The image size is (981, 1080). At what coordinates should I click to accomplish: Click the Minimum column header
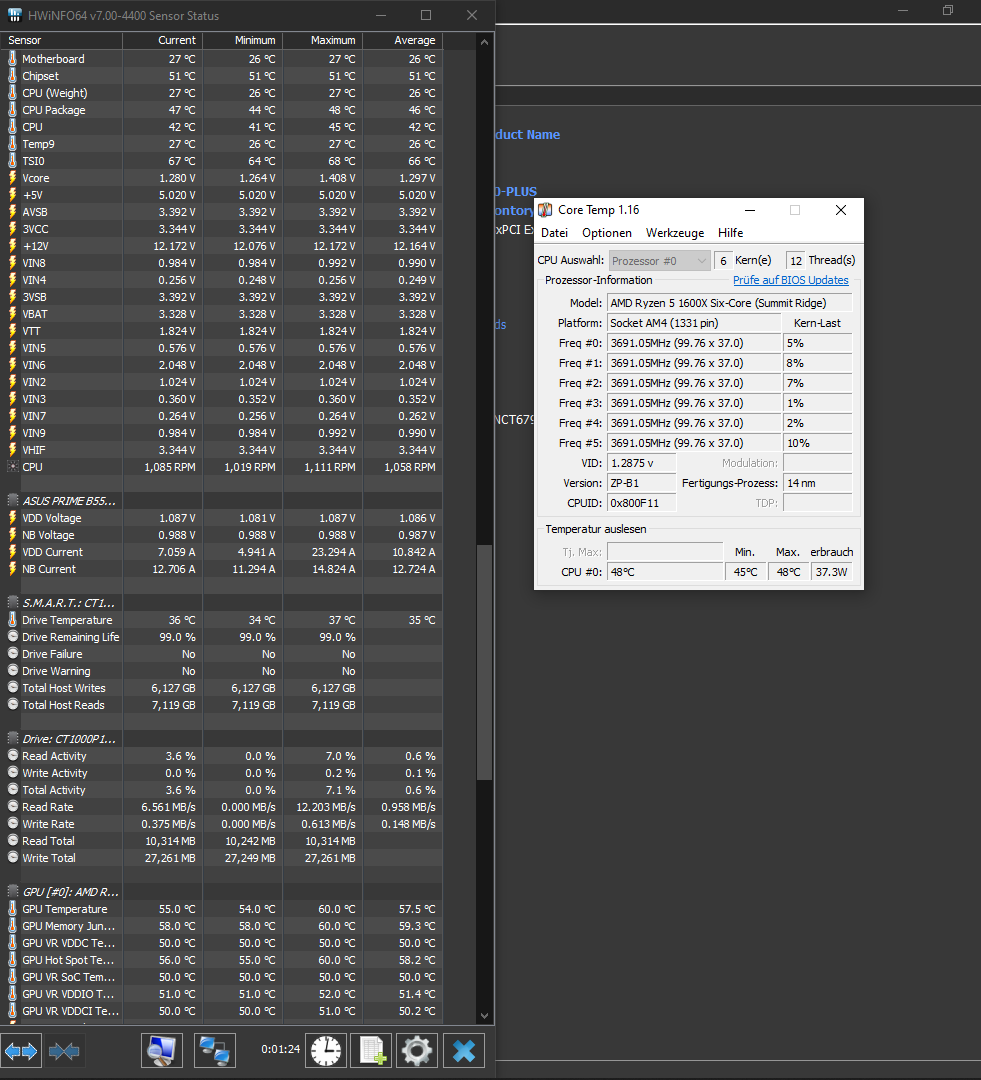pos(242,41)
